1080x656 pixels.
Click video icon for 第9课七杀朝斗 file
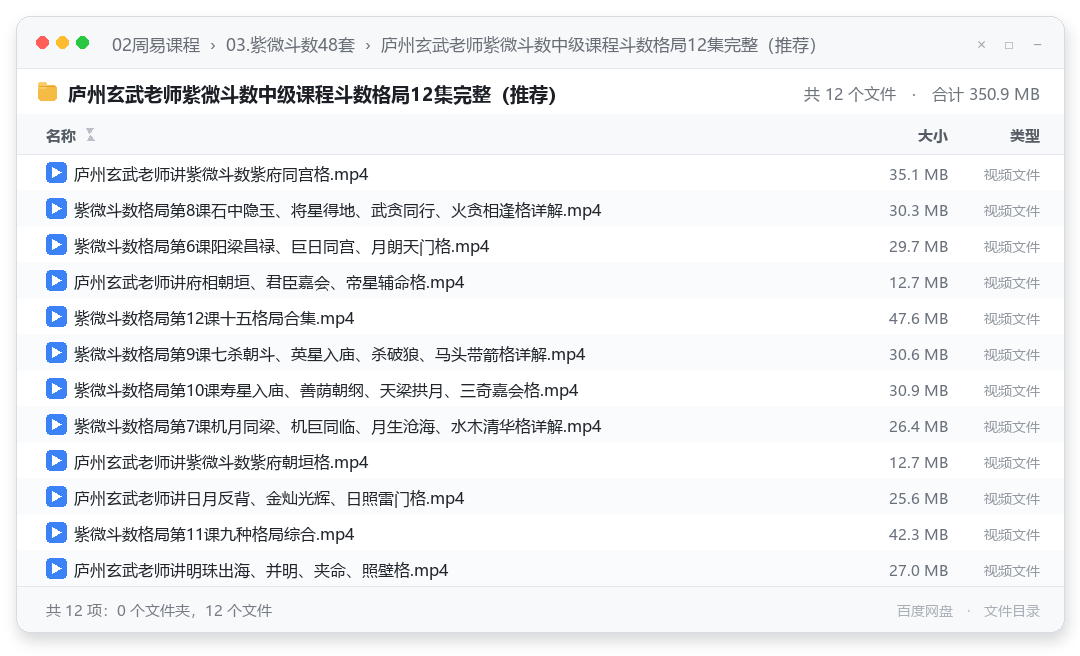point(56,353)
